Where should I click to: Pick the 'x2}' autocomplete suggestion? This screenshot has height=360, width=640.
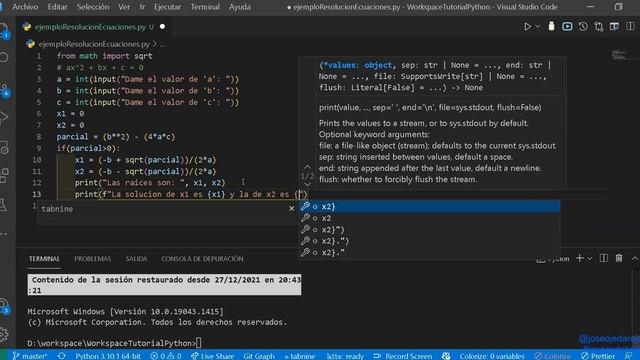tap(429, 207)
